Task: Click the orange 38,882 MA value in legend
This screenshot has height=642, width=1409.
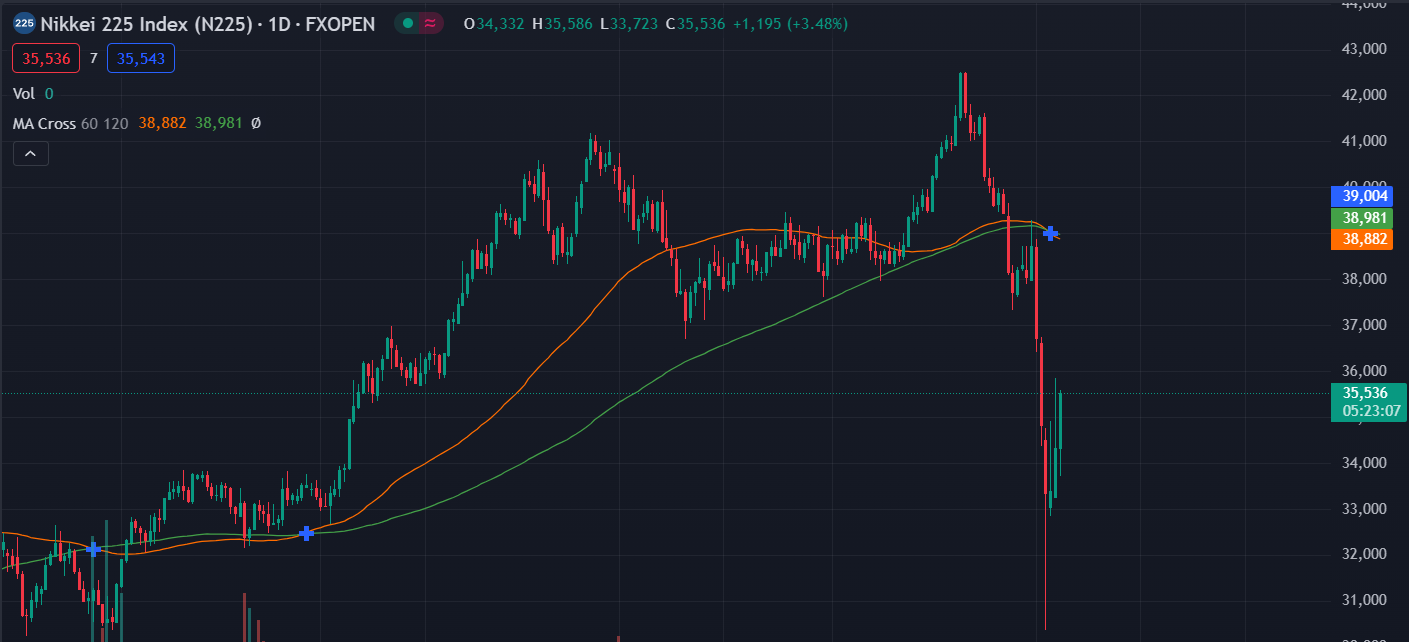Action: (x=162, y=123)
